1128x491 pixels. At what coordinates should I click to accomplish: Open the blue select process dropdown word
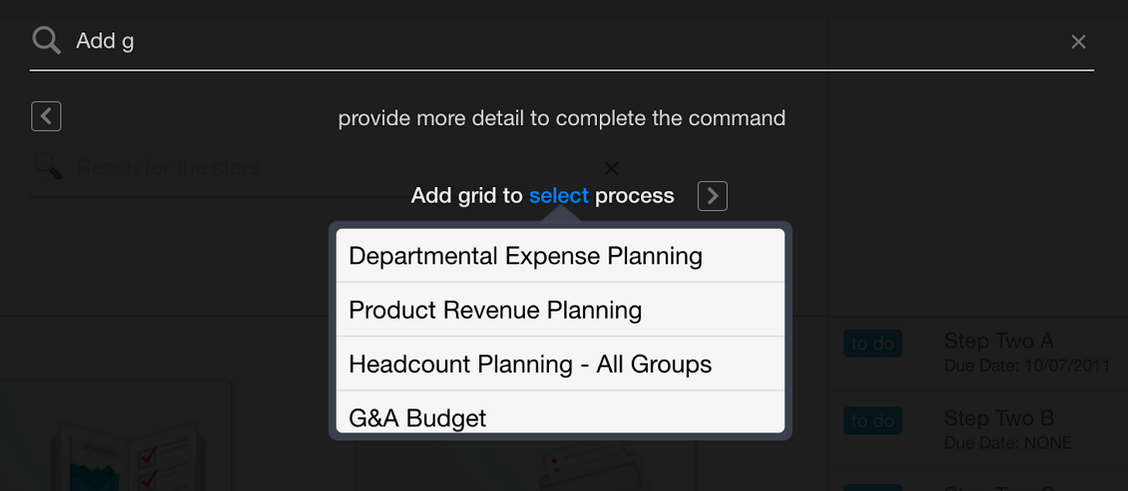[559, 196]
